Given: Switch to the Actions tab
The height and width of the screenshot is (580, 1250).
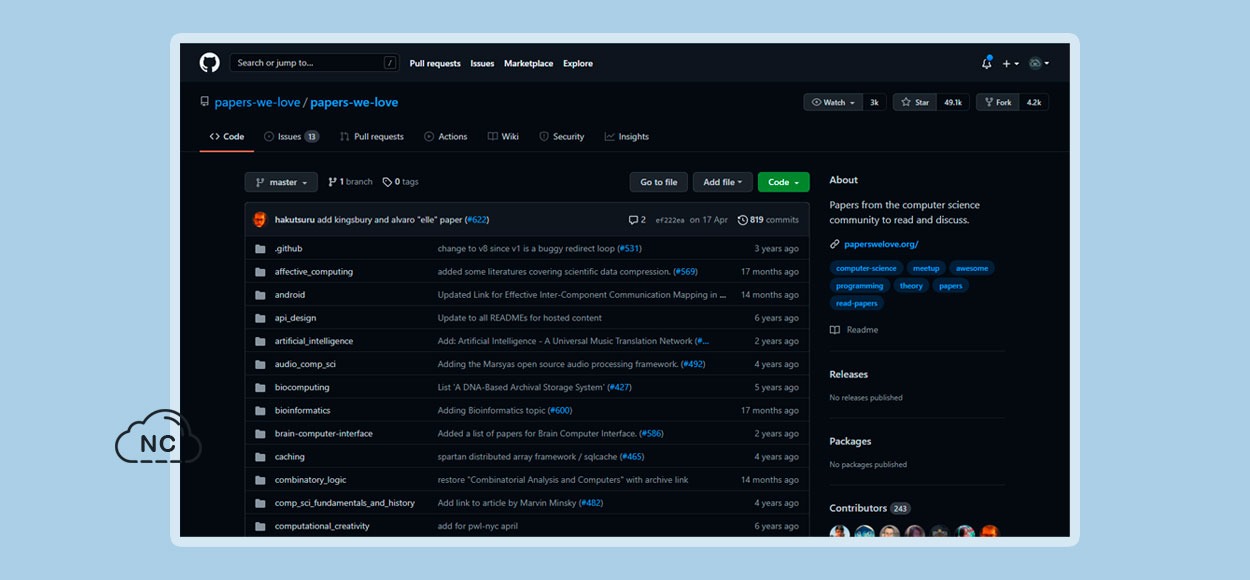Looking at the screenshot, I should tap(446, 136).
